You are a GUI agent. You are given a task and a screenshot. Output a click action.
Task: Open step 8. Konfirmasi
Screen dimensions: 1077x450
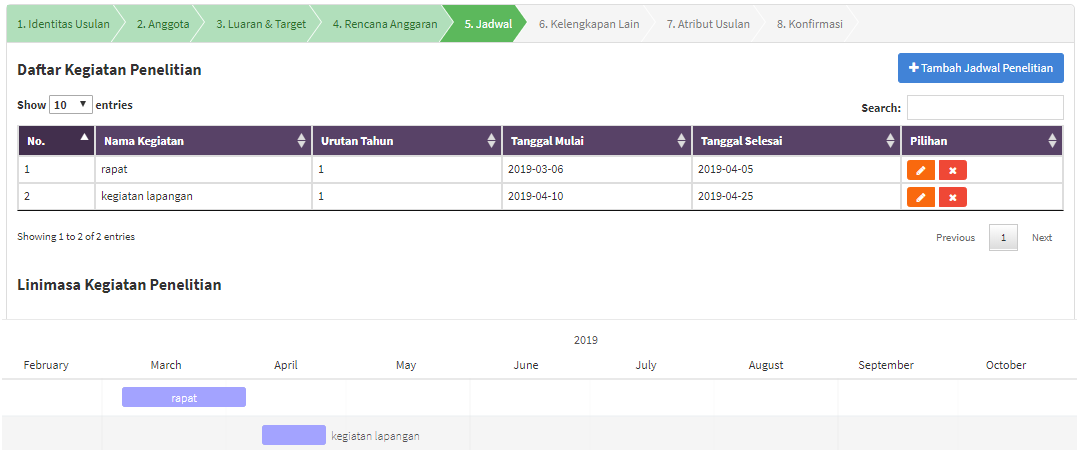click(x=809, y=24)
